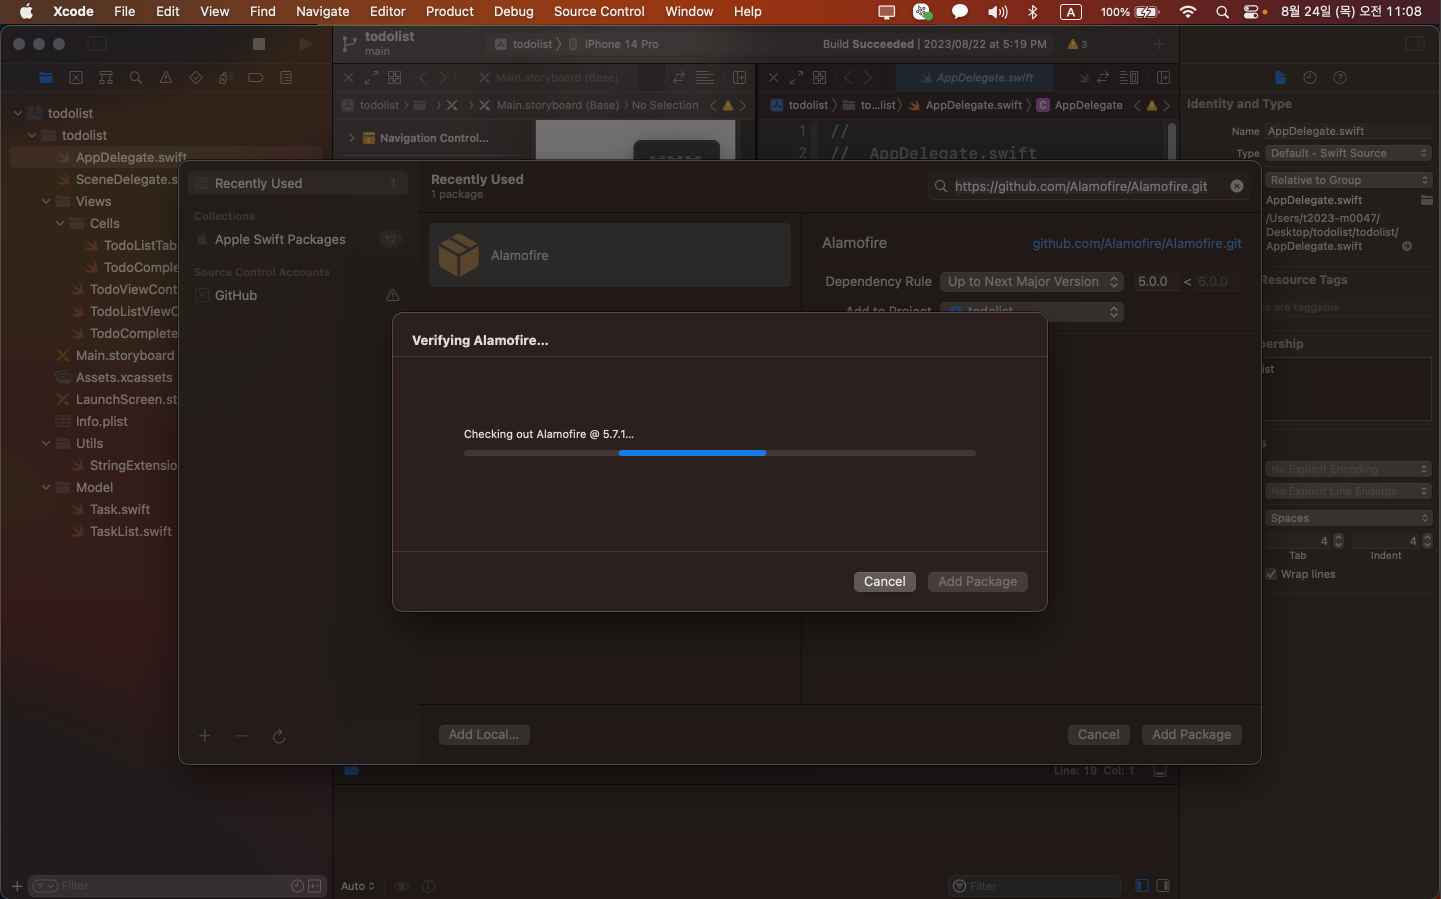Add a package collection with plus

(205, 736)
